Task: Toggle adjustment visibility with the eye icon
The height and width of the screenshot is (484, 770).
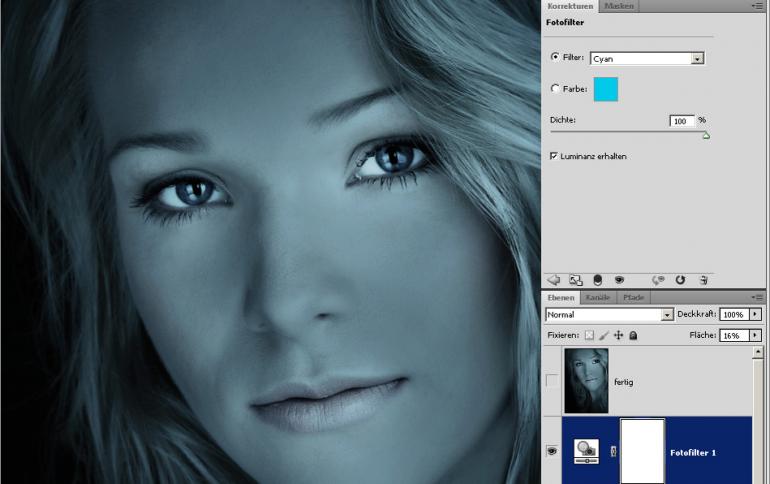Action: click(619, 280)
